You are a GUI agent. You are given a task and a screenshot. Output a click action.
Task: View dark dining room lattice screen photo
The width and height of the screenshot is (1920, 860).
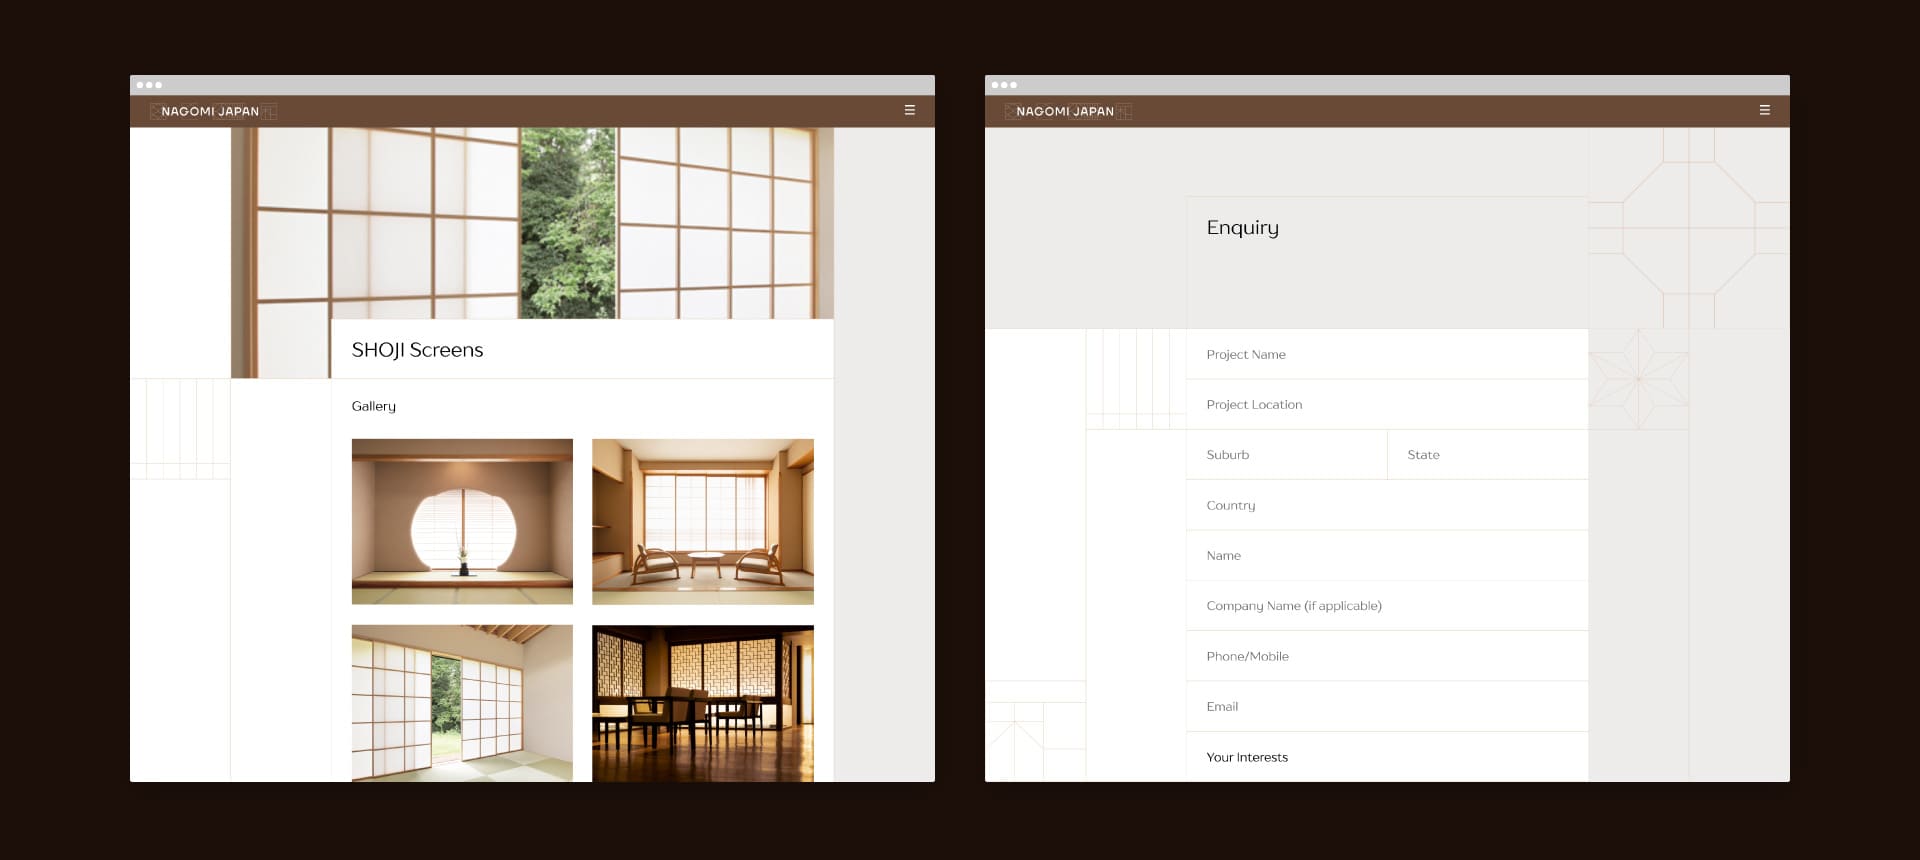point(702,702)
